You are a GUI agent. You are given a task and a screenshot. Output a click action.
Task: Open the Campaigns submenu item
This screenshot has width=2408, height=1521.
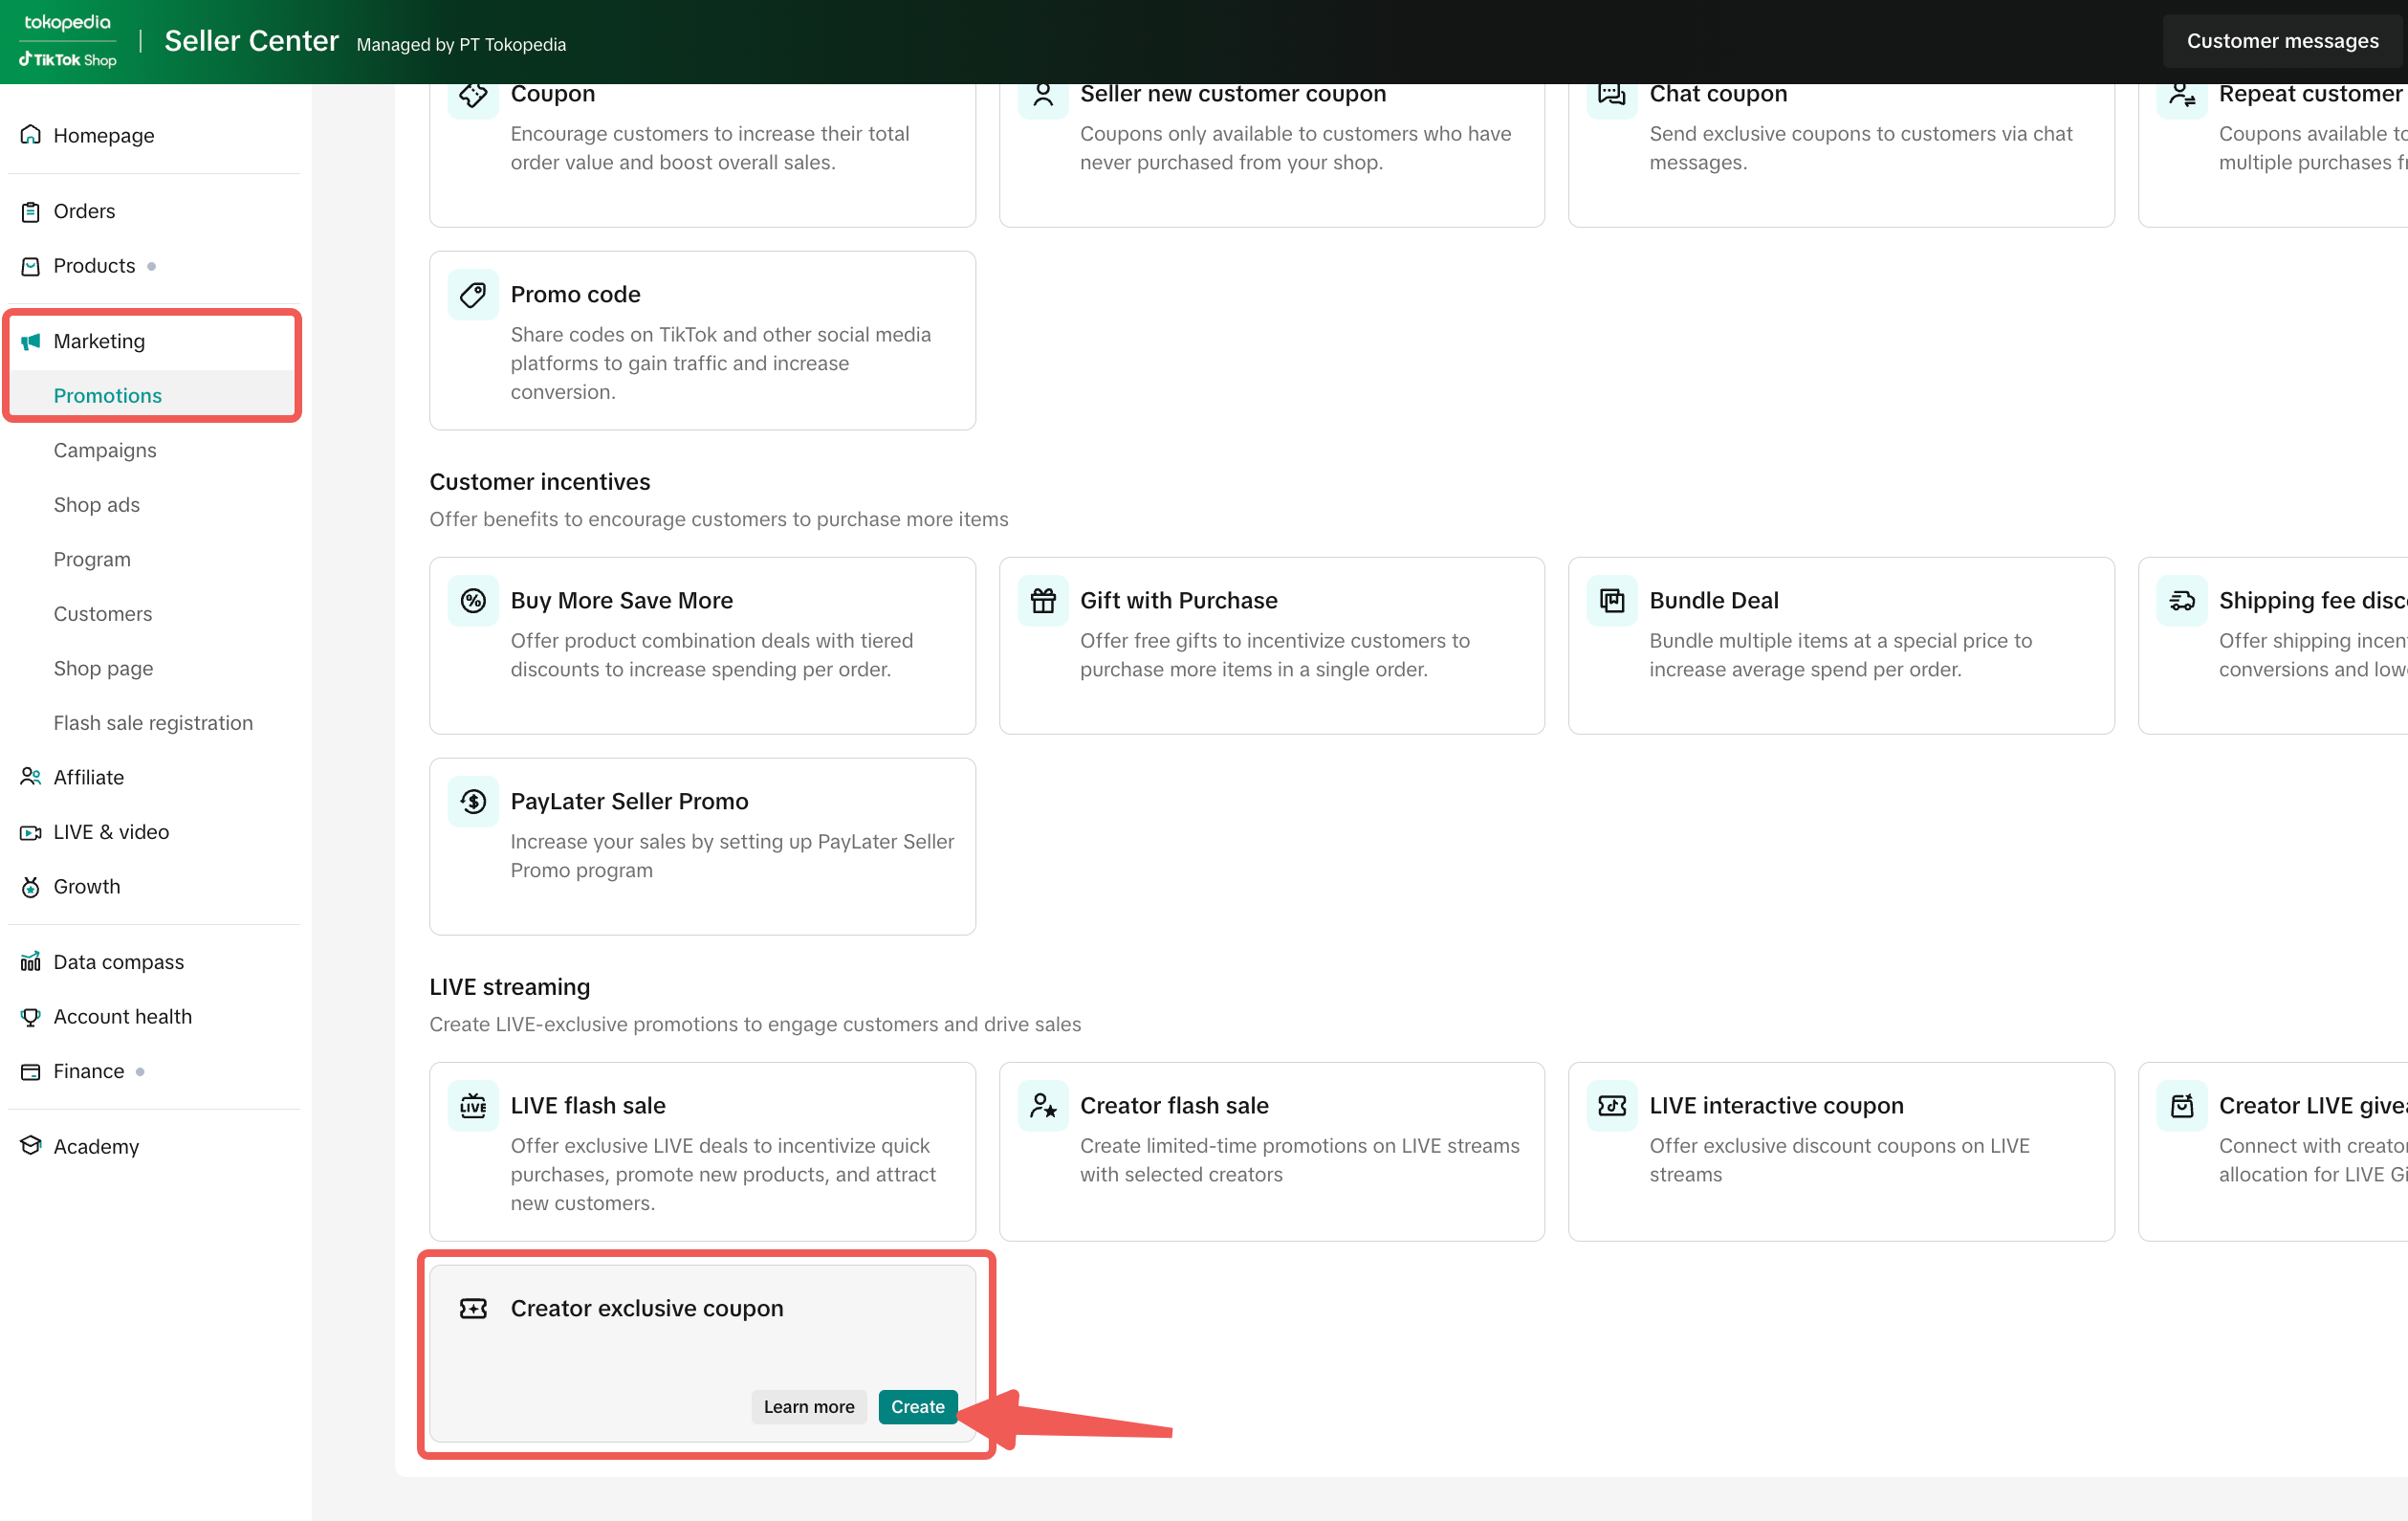(105, 451)
